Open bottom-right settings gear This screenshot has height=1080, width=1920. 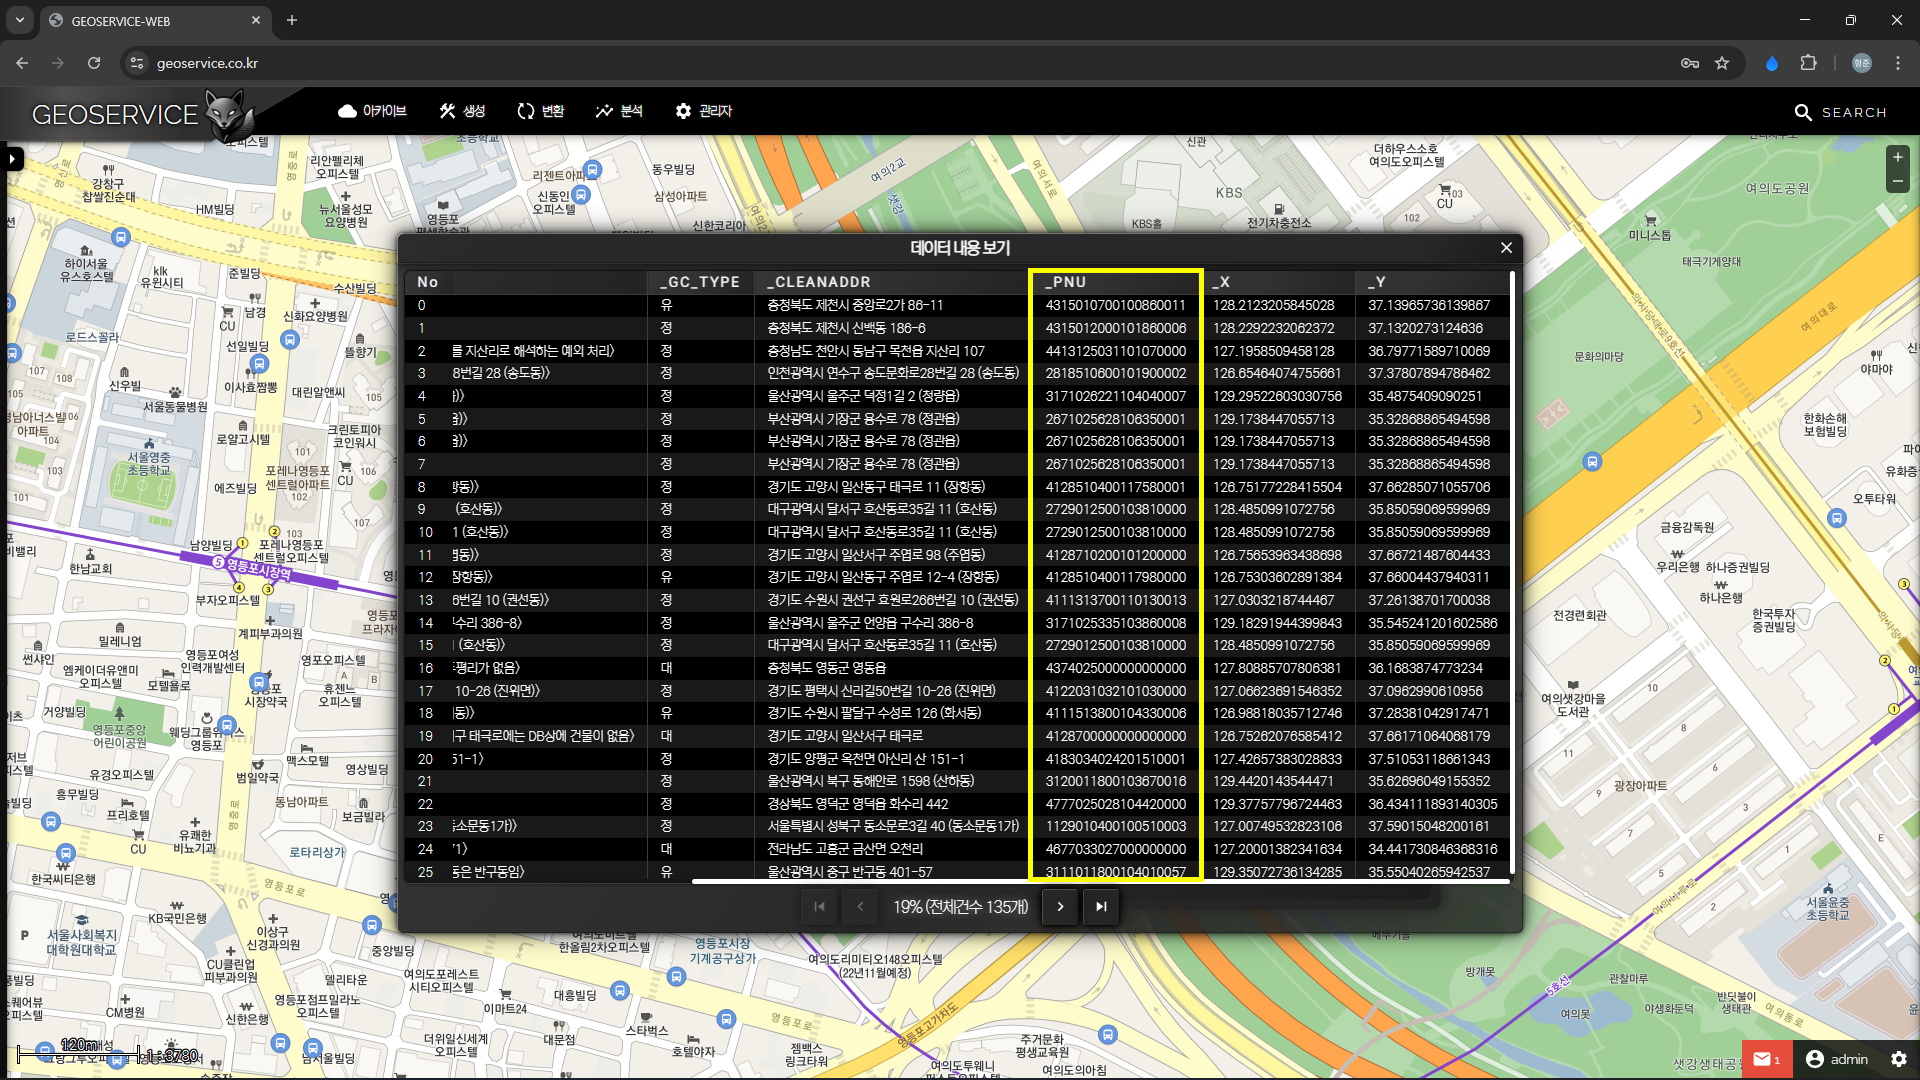(1898, 1059)
